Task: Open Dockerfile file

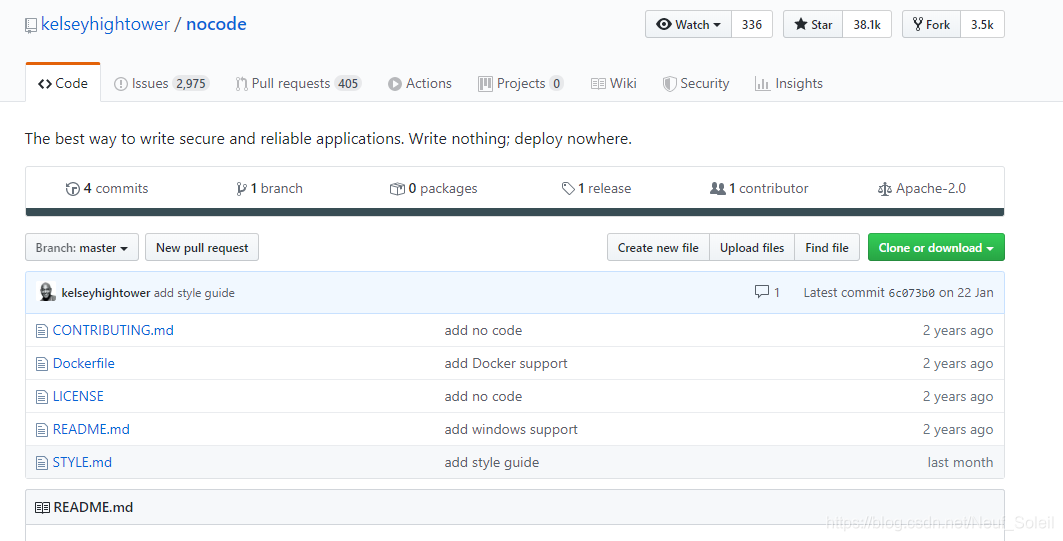Action: click(84, 363)
